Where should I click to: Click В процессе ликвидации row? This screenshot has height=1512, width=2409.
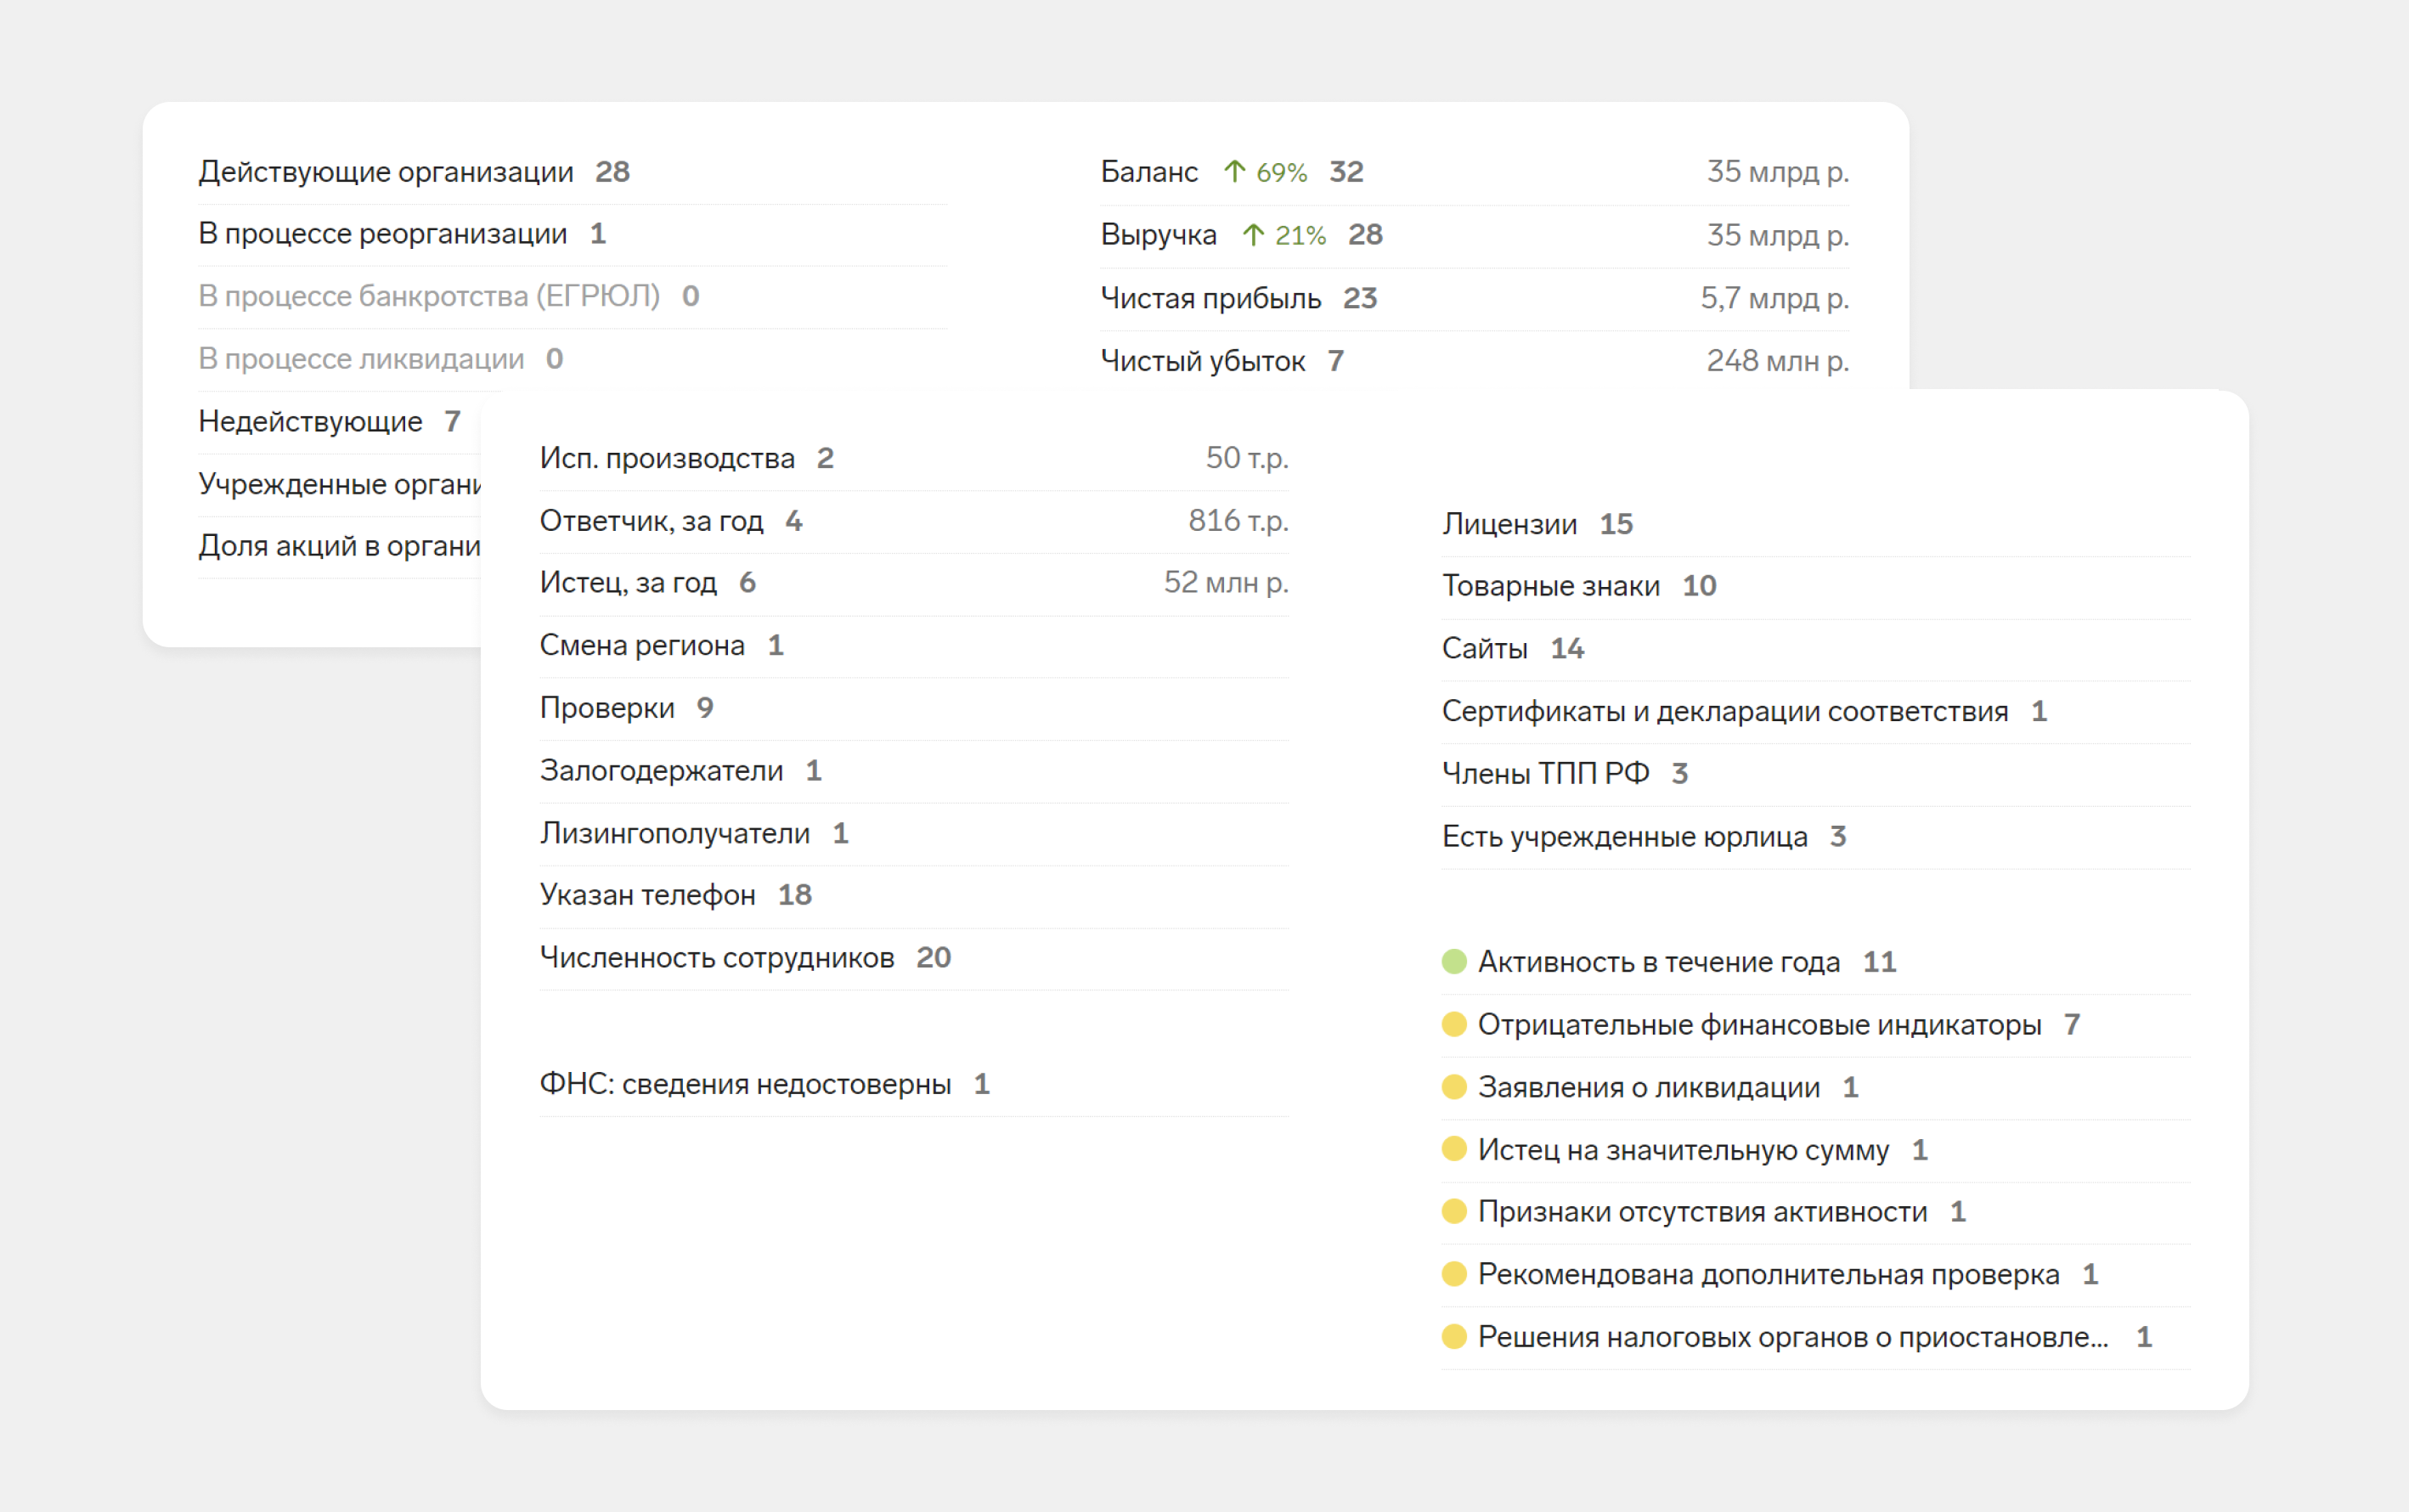572,359
